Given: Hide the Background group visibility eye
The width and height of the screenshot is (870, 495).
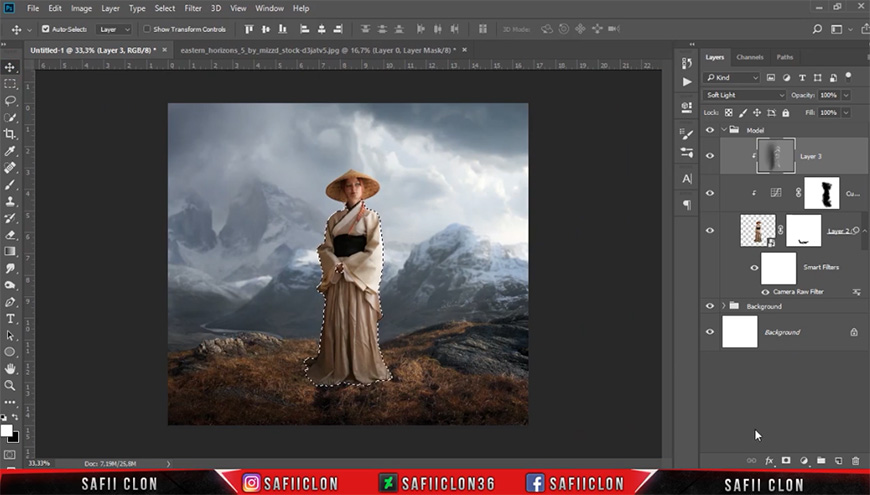Looking at the screenshot, I should click(710, 306).
